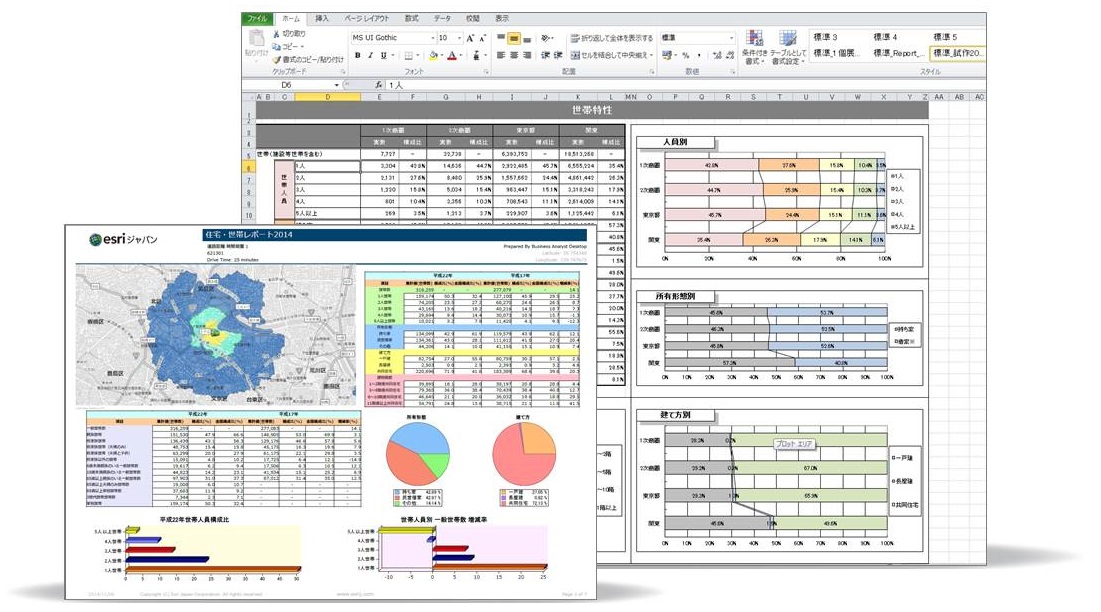
Task: Open the View (表示) tab
Action: pos(502,18)
